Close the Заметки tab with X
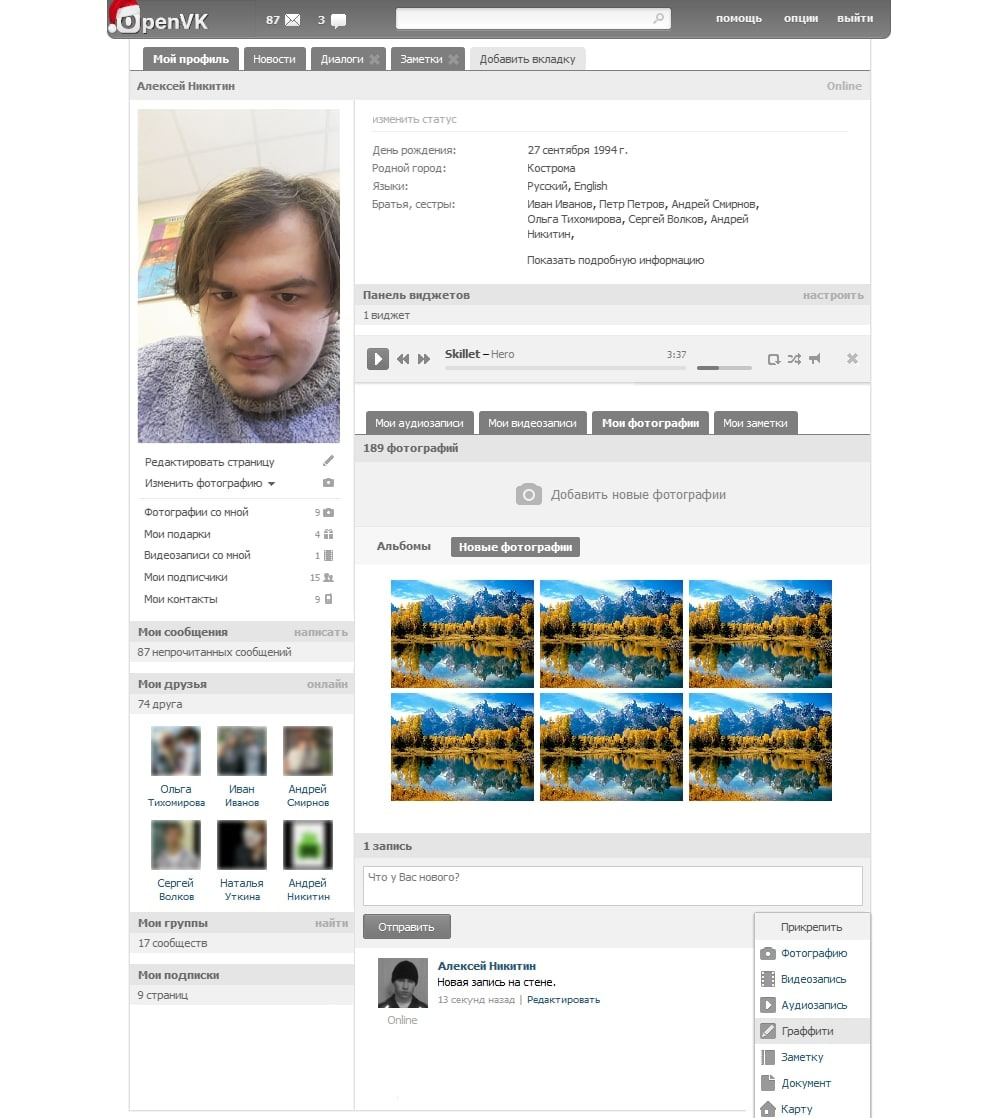Image resolution: width=991 pixels, height=1118 pixels. point(453,59)
